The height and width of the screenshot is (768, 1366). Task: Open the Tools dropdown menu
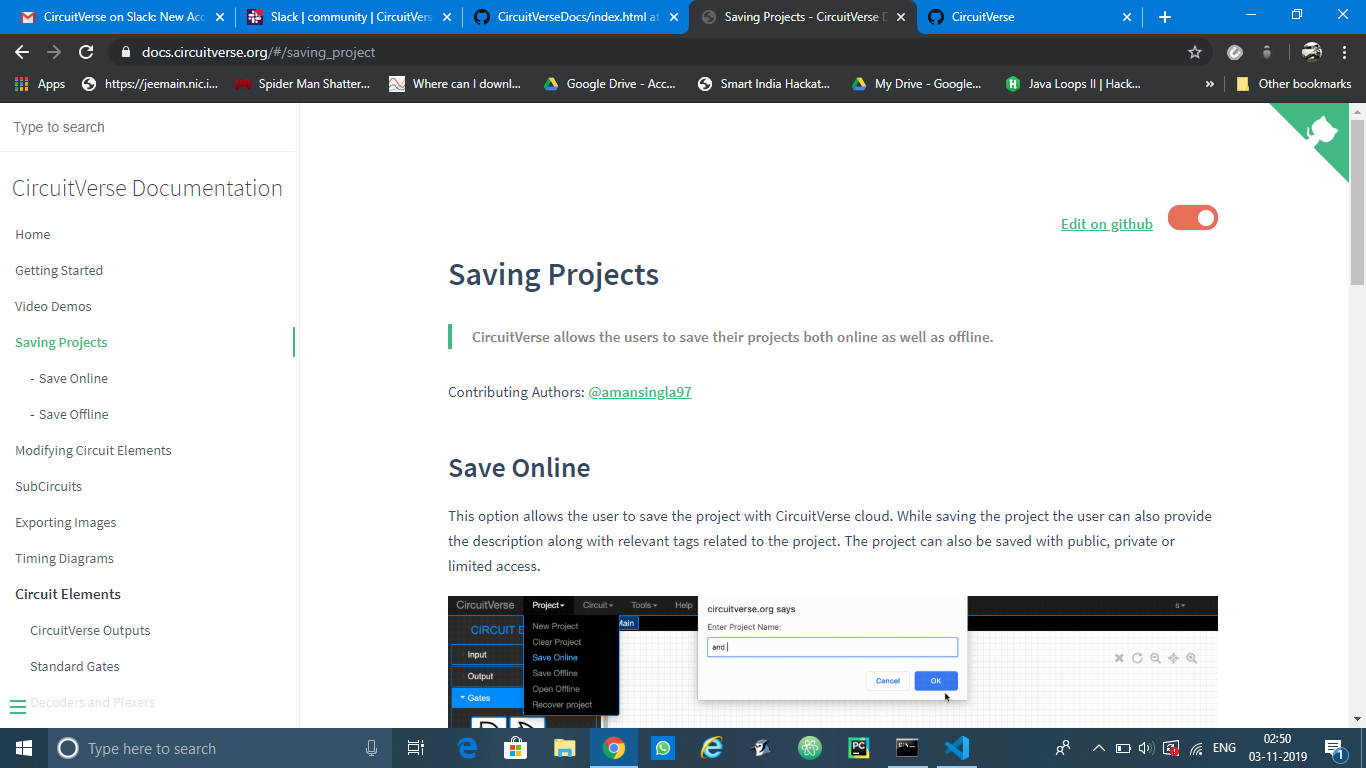(x=643, y=605)
